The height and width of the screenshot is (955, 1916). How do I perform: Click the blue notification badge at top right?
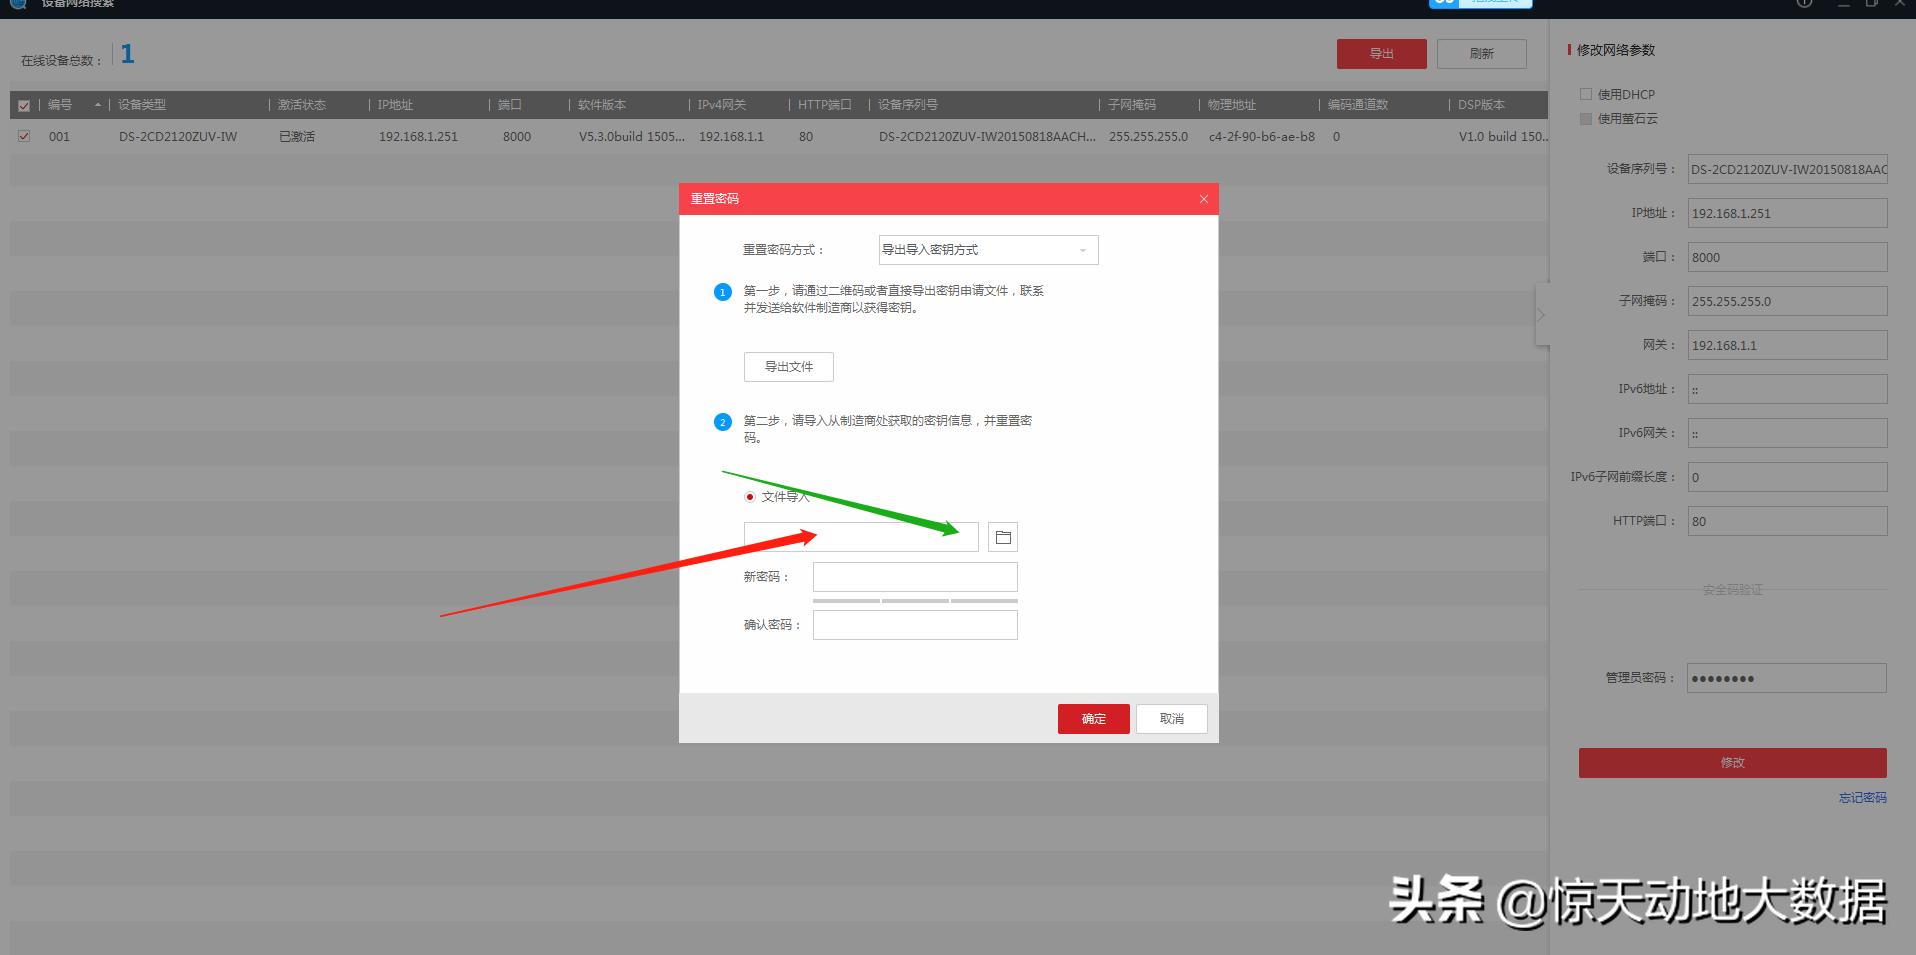pyautogui.click(x=1441, y=3)
